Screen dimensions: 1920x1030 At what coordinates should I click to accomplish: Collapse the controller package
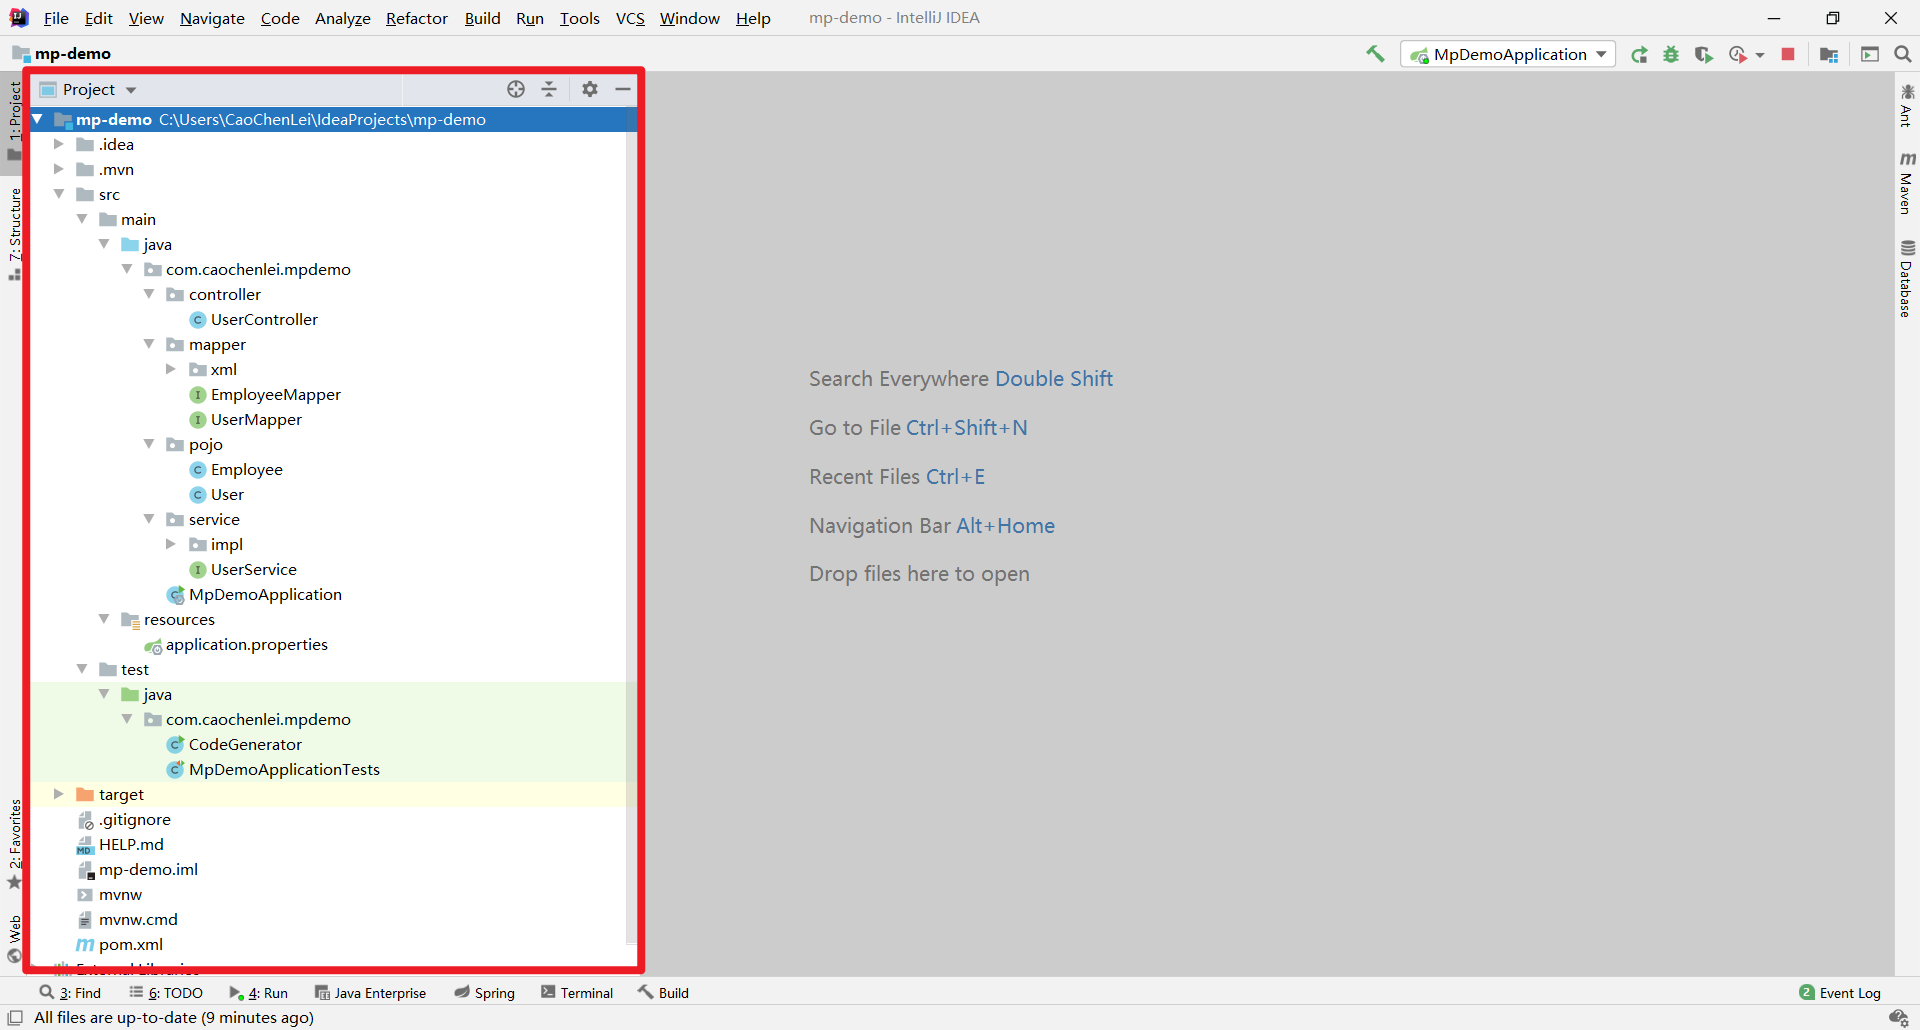149,294
